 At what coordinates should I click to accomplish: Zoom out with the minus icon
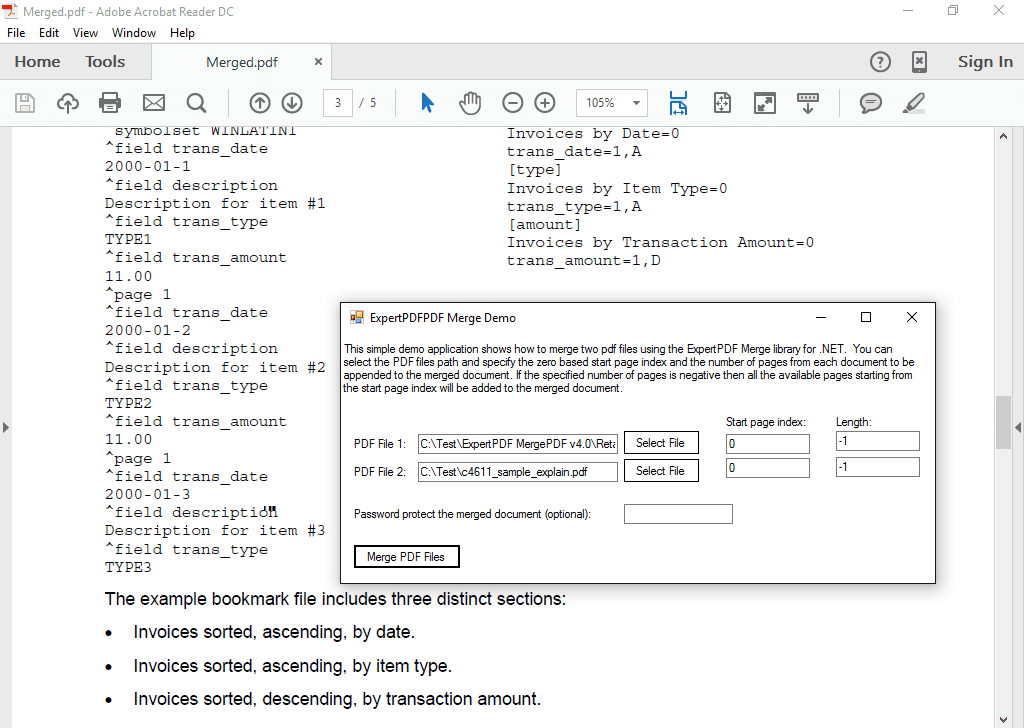tap(513, 103)
